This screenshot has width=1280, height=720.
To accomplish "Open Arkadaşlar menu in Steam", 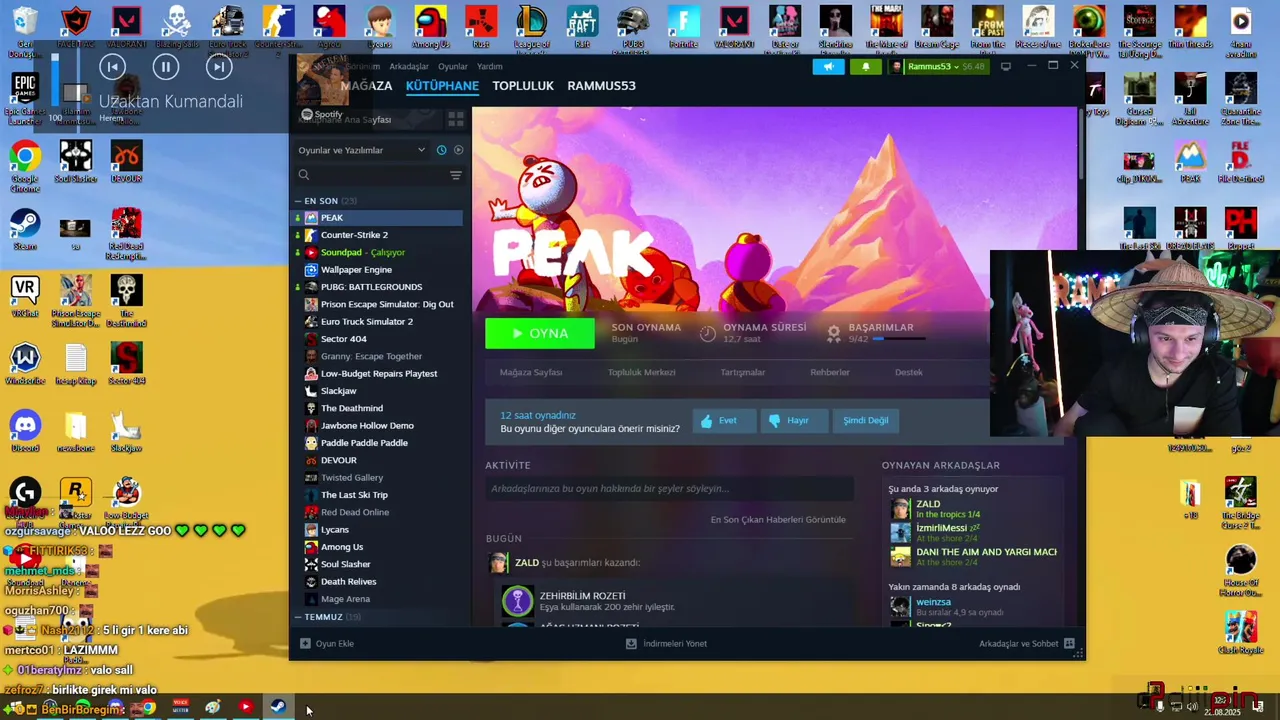I will pos(409,66).
